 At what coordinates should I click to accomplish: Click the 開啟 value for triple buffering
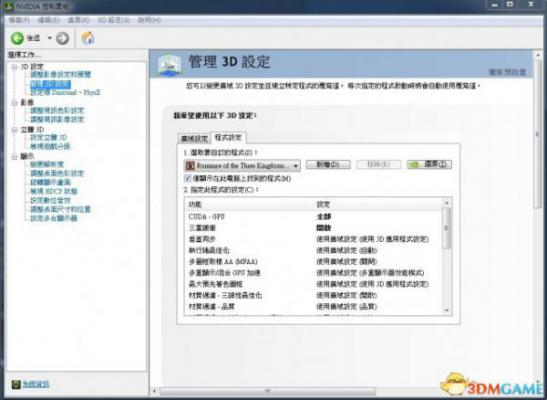324,228
